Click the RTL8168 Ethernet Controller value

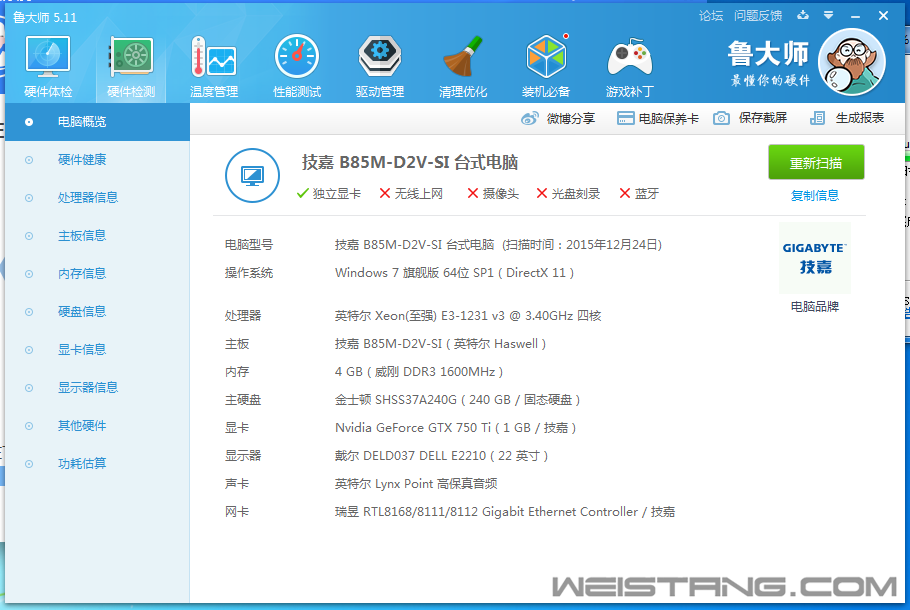(505, 512)
